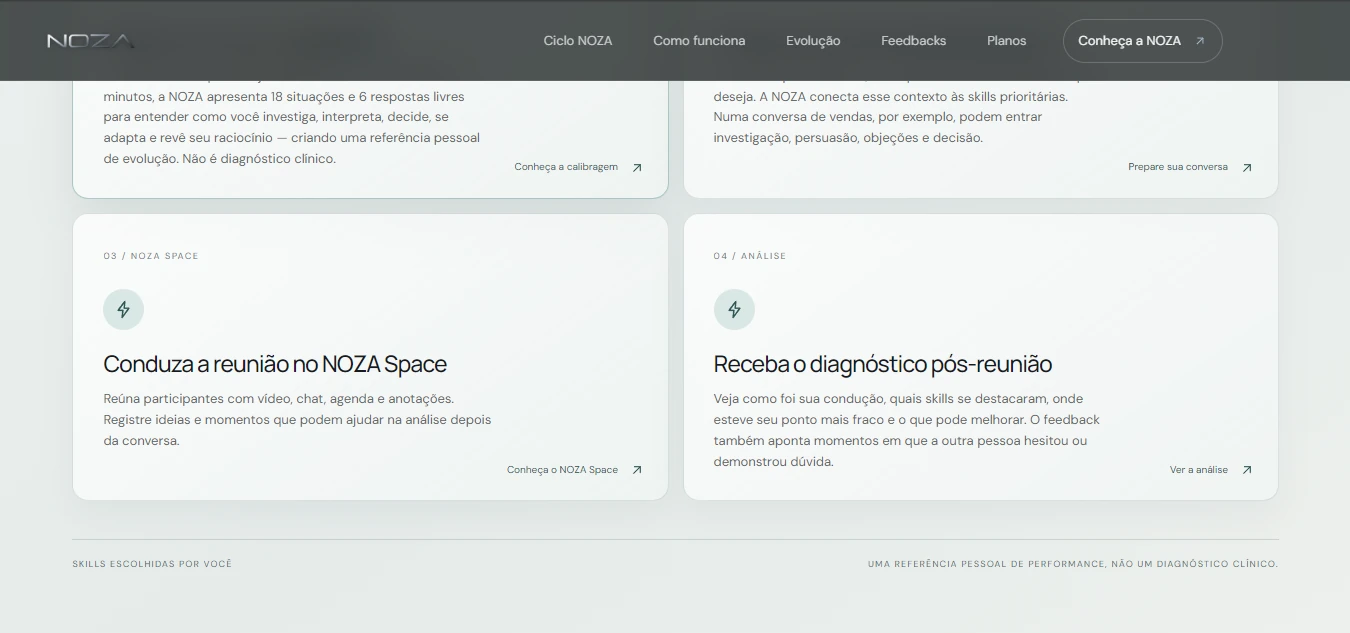Click lightning bolt icon in NOZA Space card
1350x633 pixels.
(124, 310)
